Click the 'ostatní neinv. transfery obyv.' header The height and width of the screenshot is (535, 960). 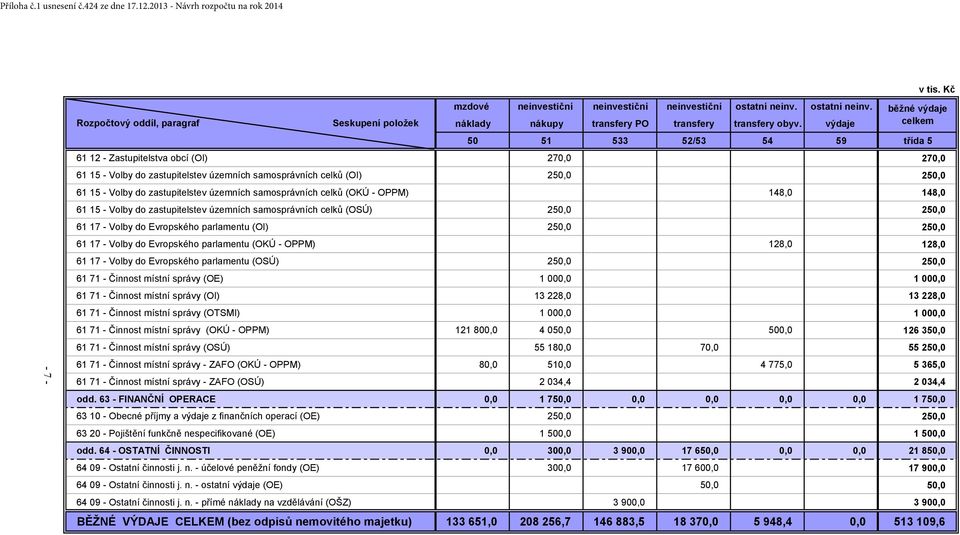(x=767, y=115)
